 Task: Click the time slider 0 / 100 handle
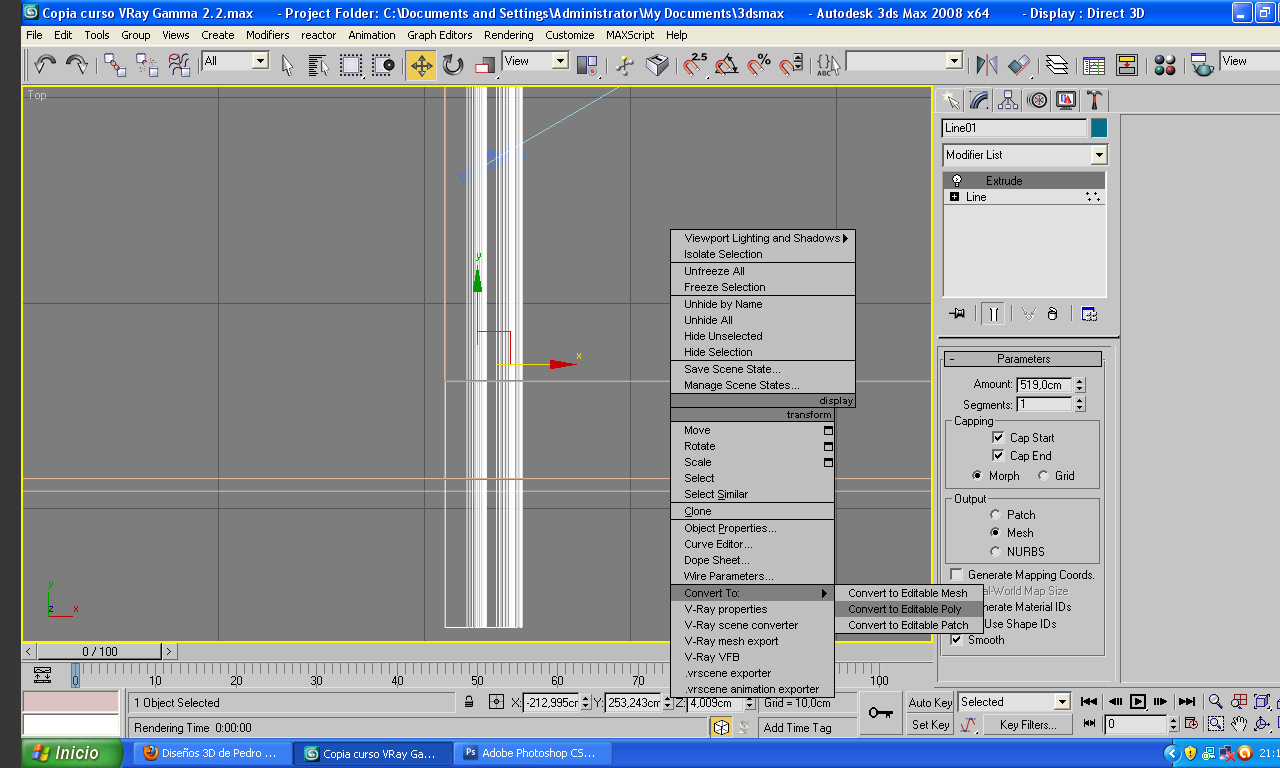[99, 651]
